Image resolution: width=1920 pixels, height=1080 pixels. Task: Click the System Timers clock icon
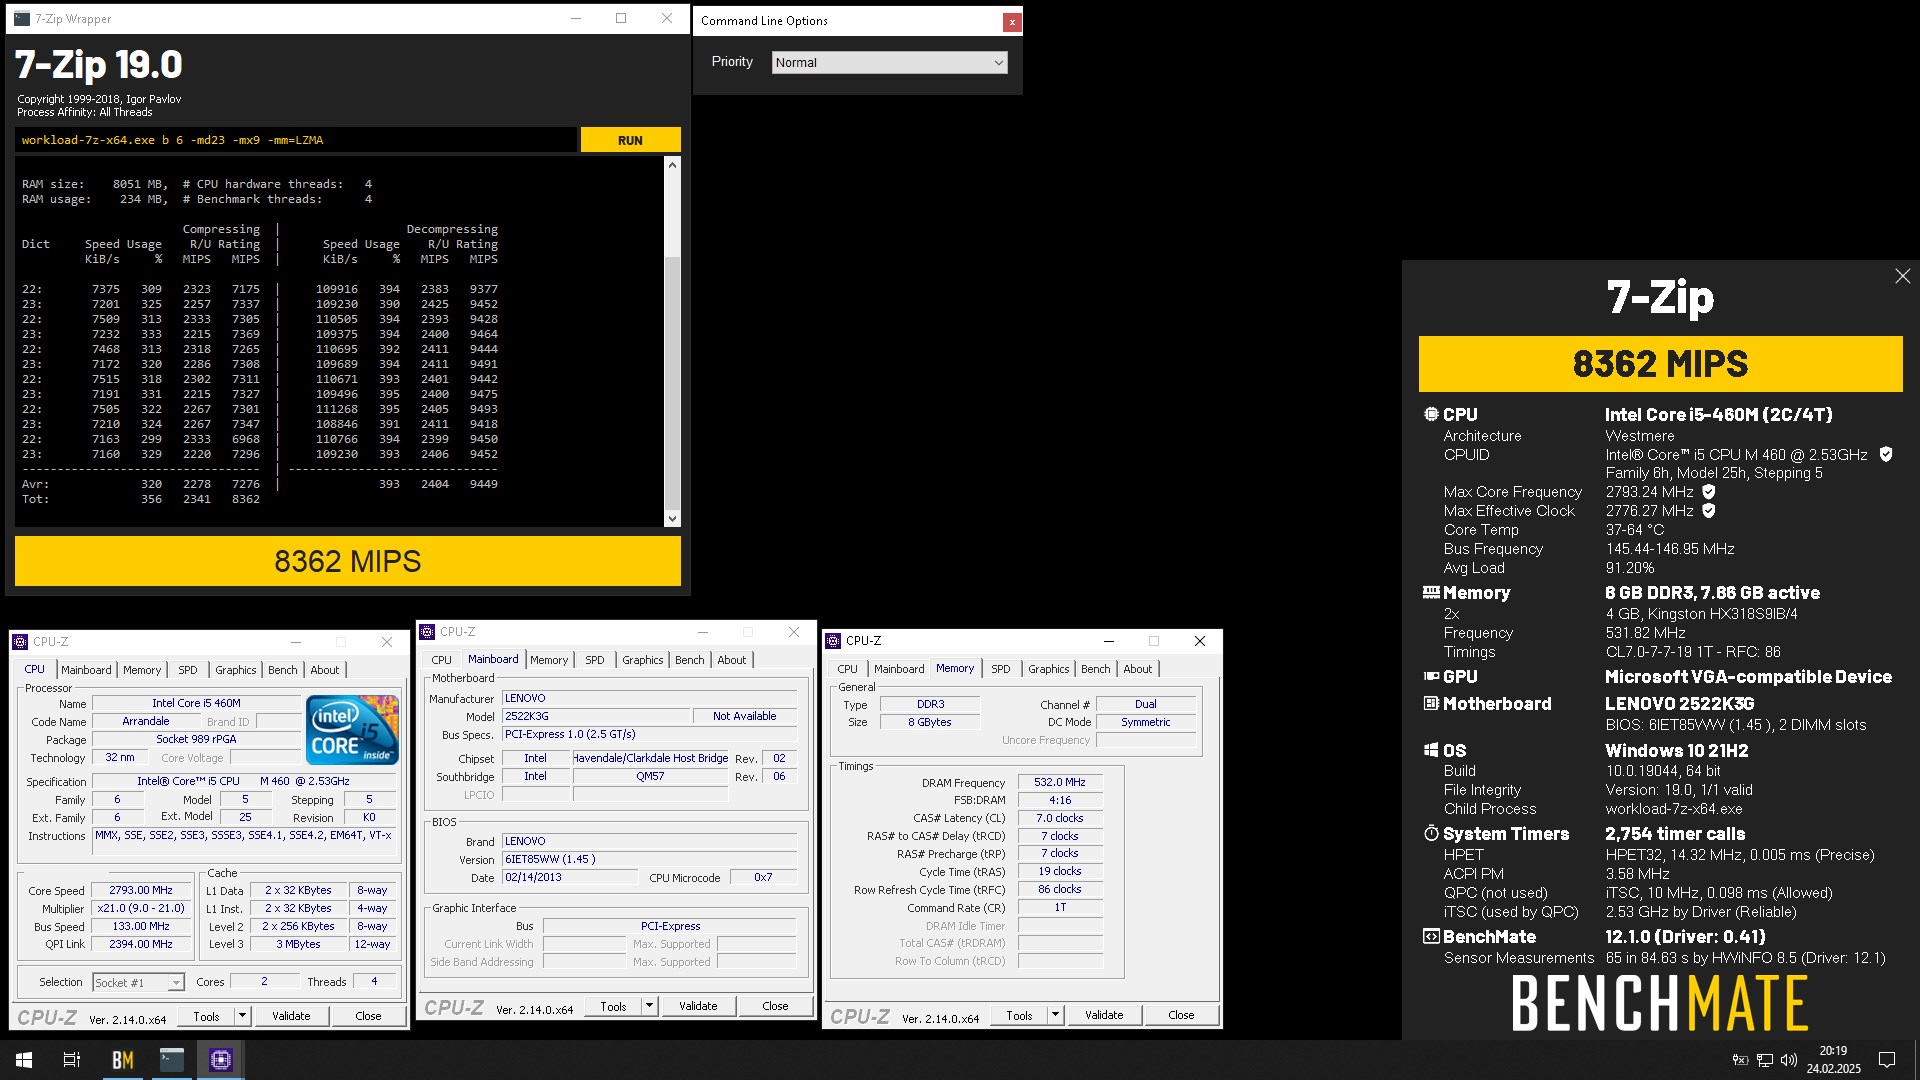pyautogui.click(x=1431, y=834)
